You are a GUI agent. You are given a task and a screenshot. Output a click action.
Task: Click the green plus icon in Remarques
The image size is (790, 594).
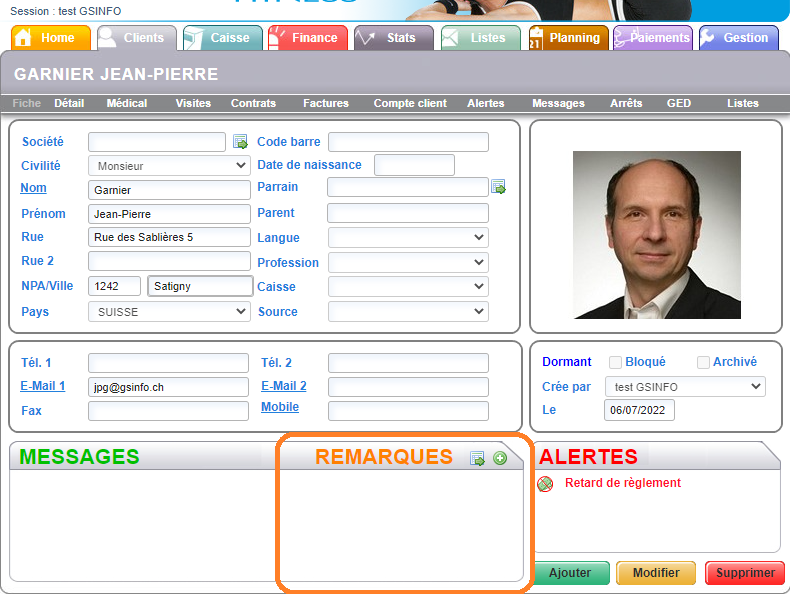coord(500,458)
